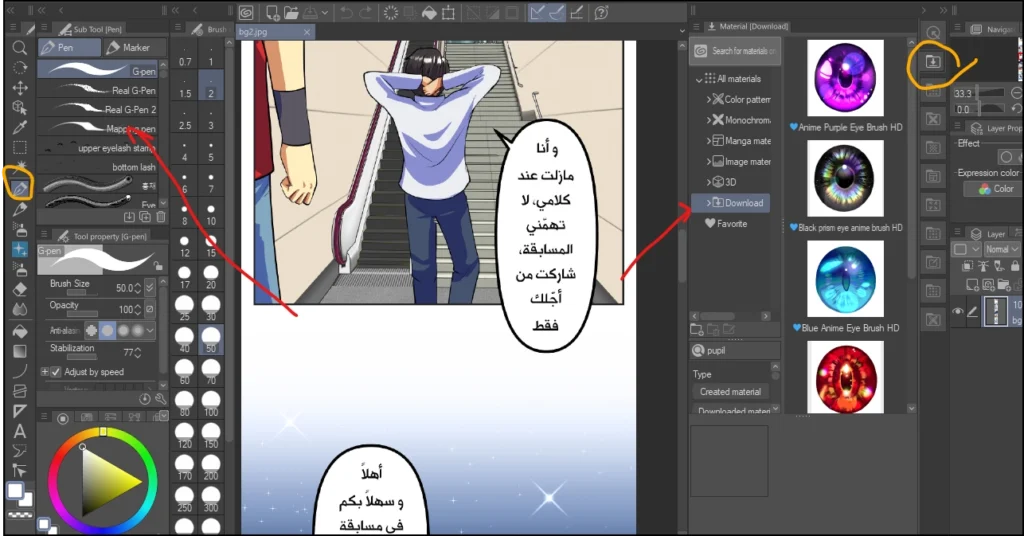
Task: Select the Figure line tool
Action: (x=20, y=371)
